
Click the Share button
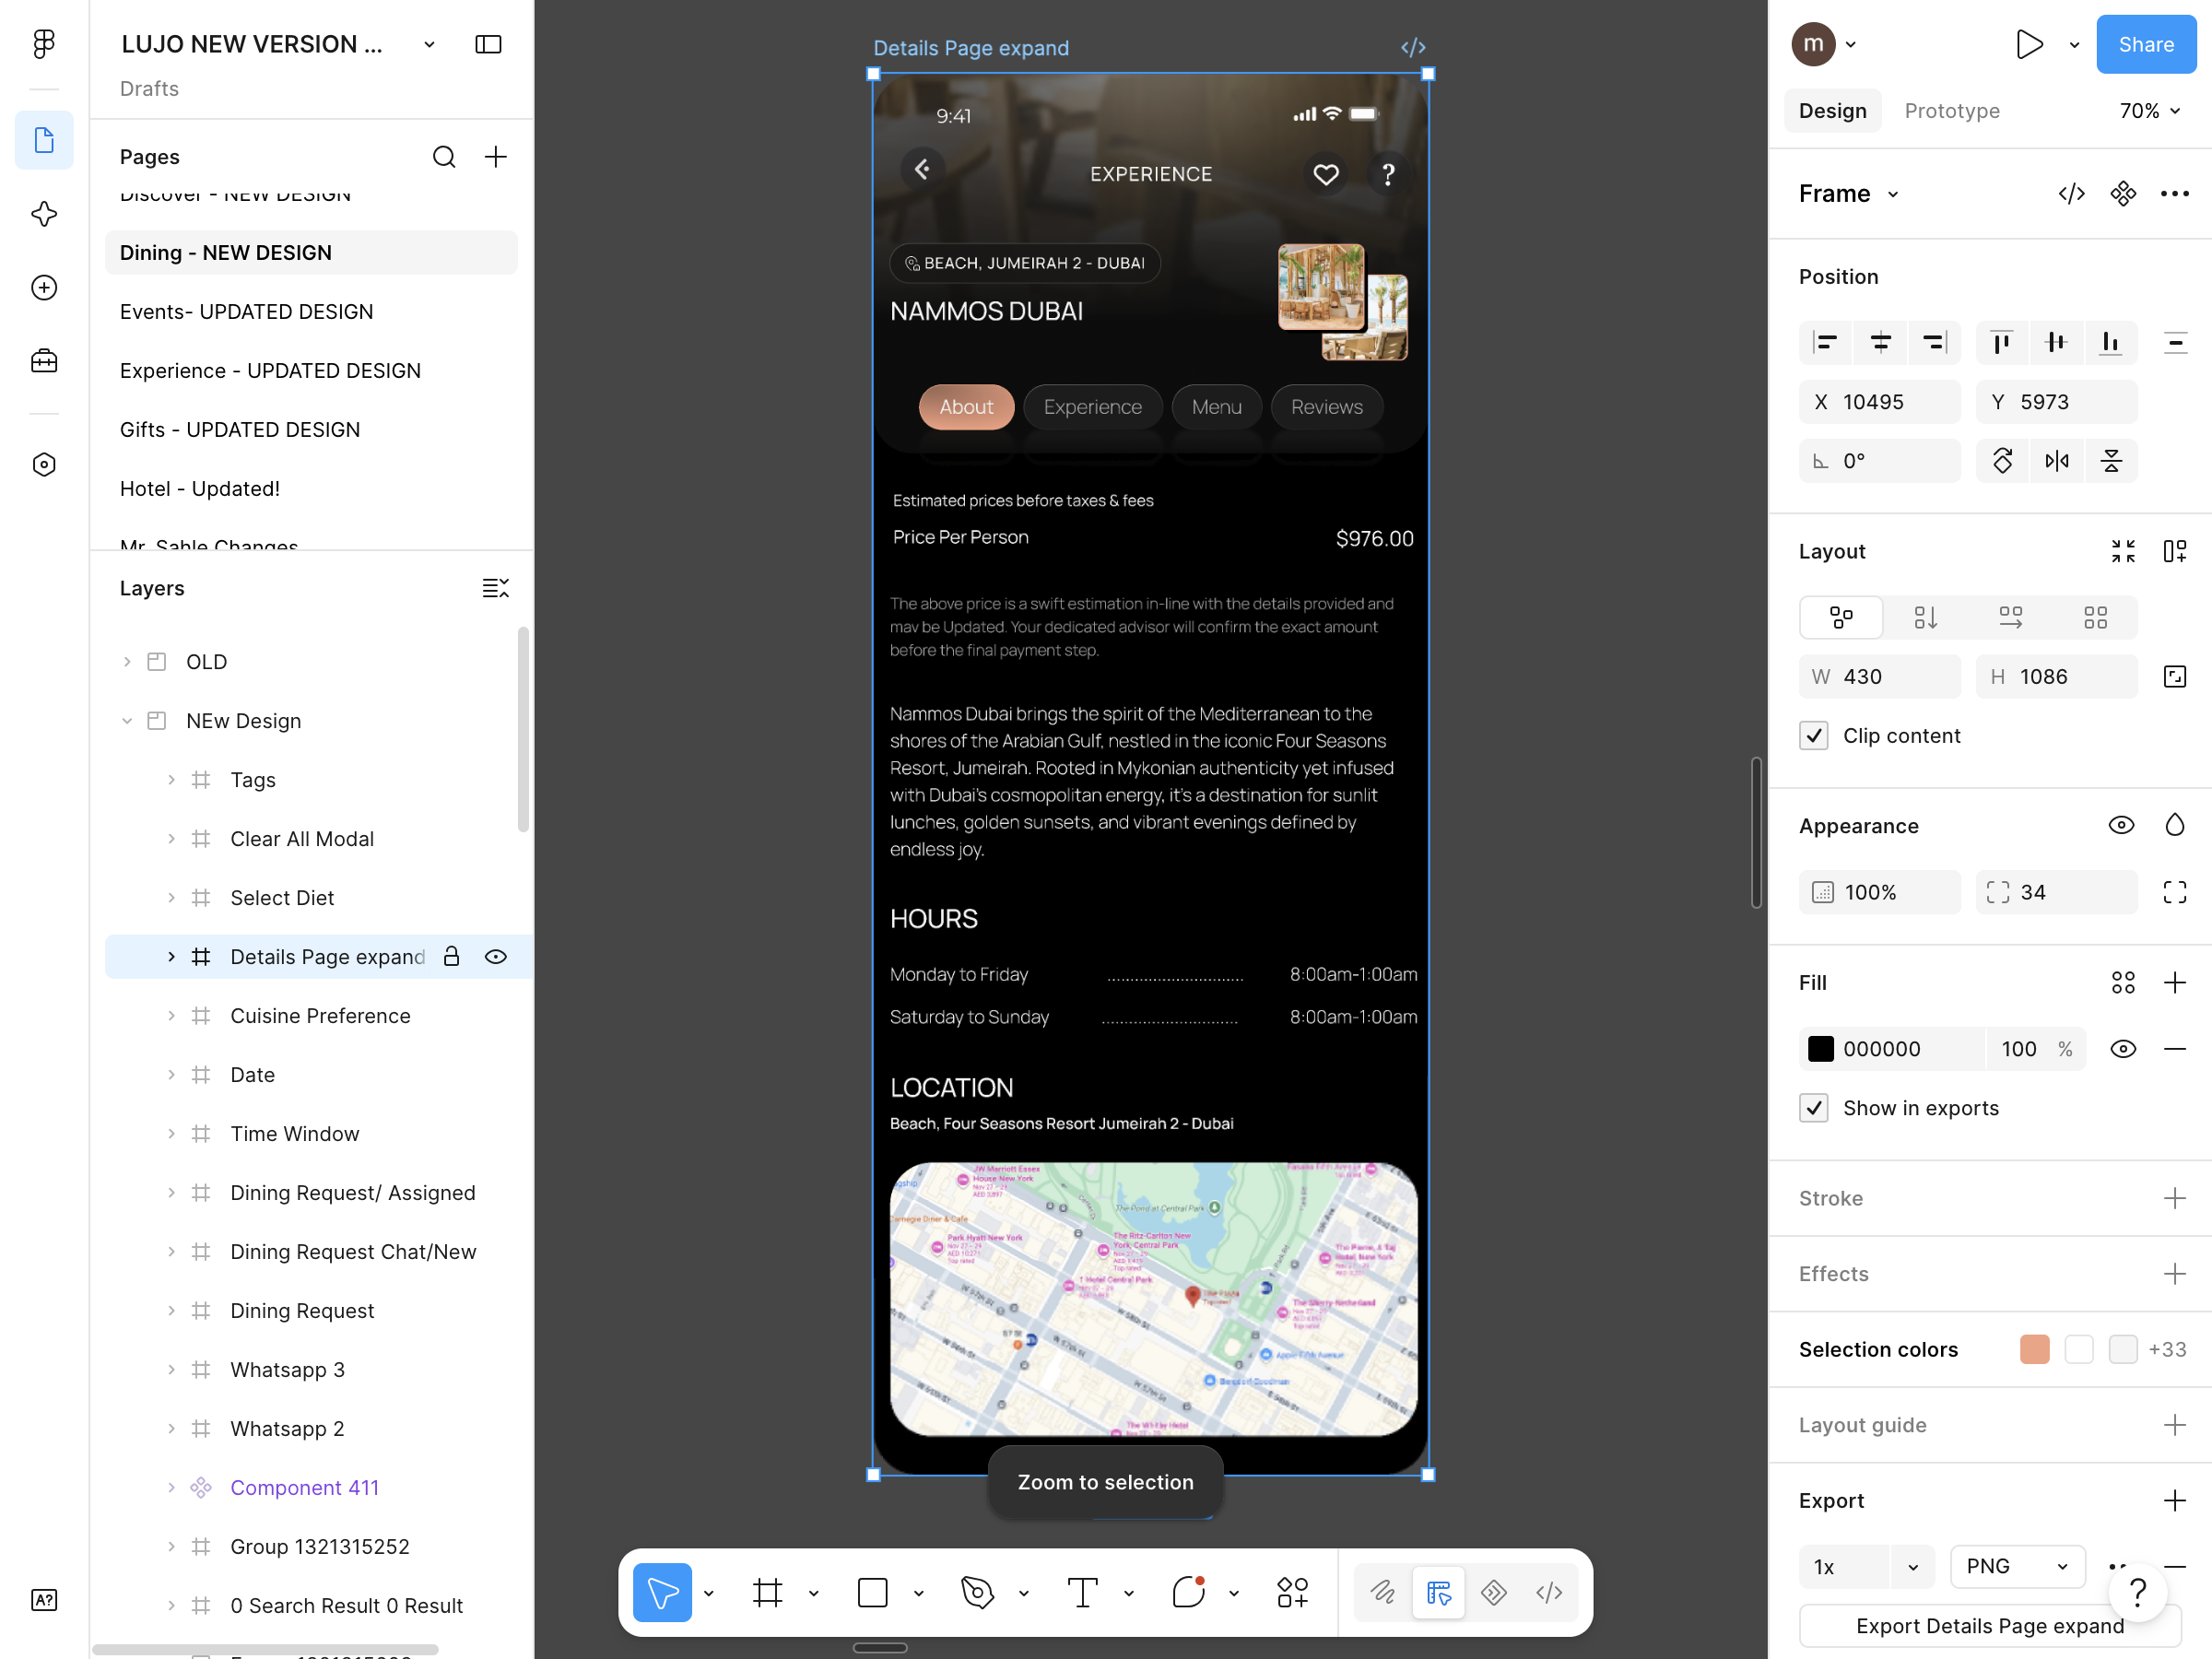tap(2146, 44)
